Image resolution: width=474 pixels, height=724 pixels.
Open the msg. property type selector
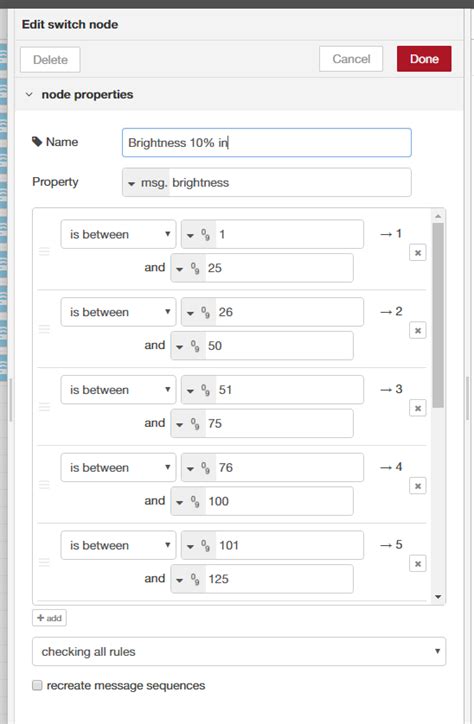(x=146, y=183)
